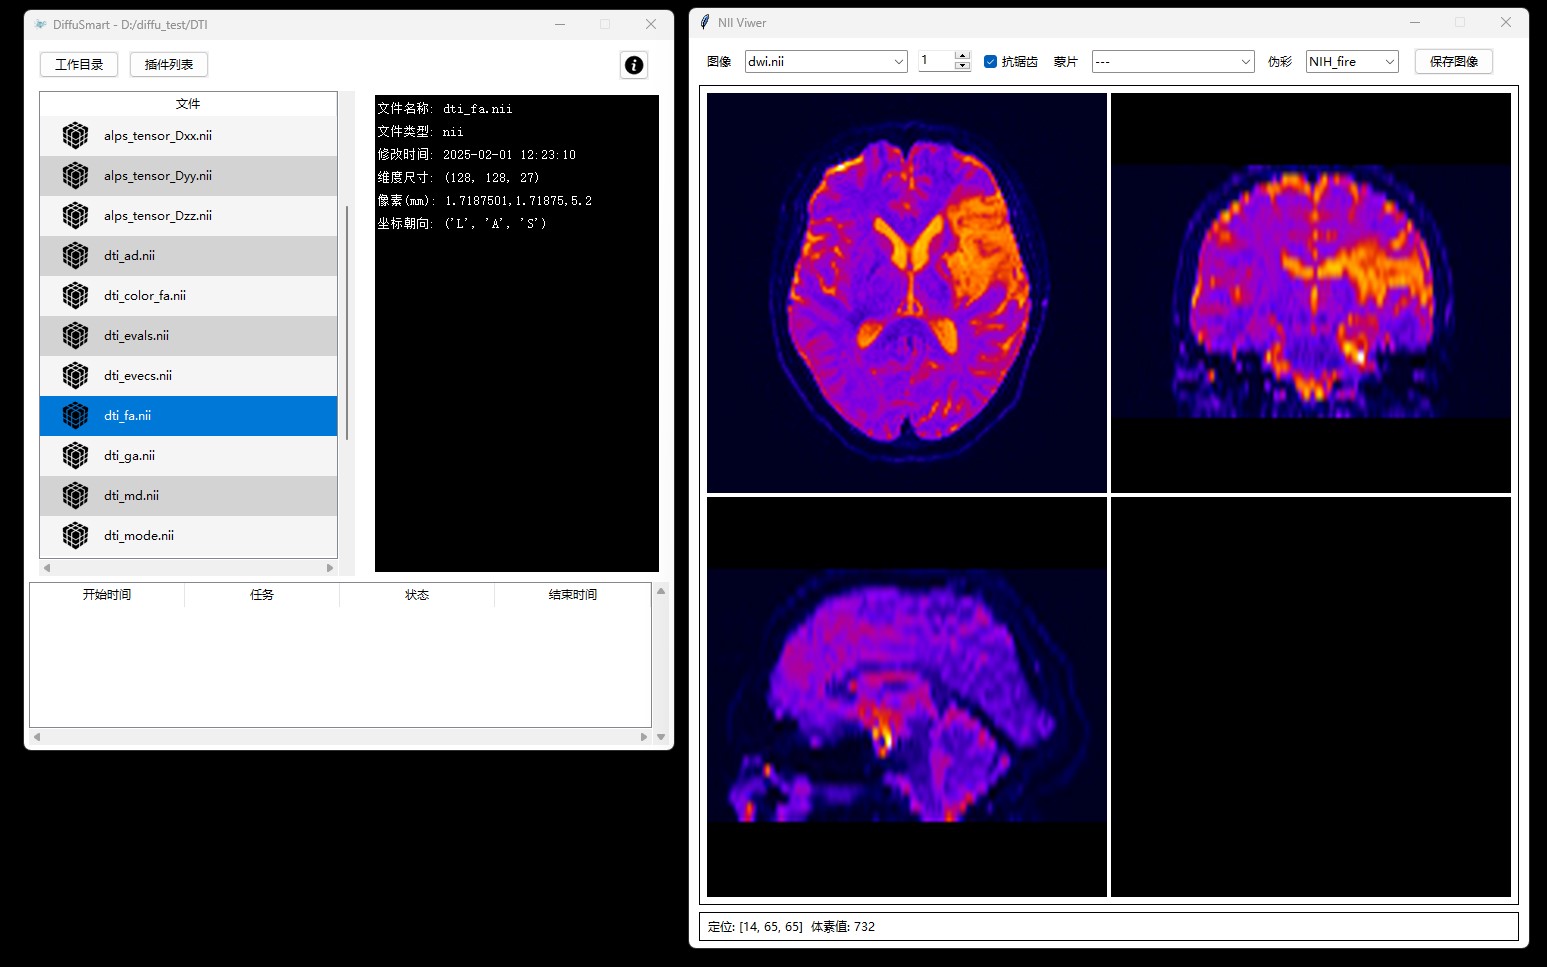Viewport: 1547px width, 967px height.
Task: Close the DiffuSmart window
Action: click(x=651, y=24)
